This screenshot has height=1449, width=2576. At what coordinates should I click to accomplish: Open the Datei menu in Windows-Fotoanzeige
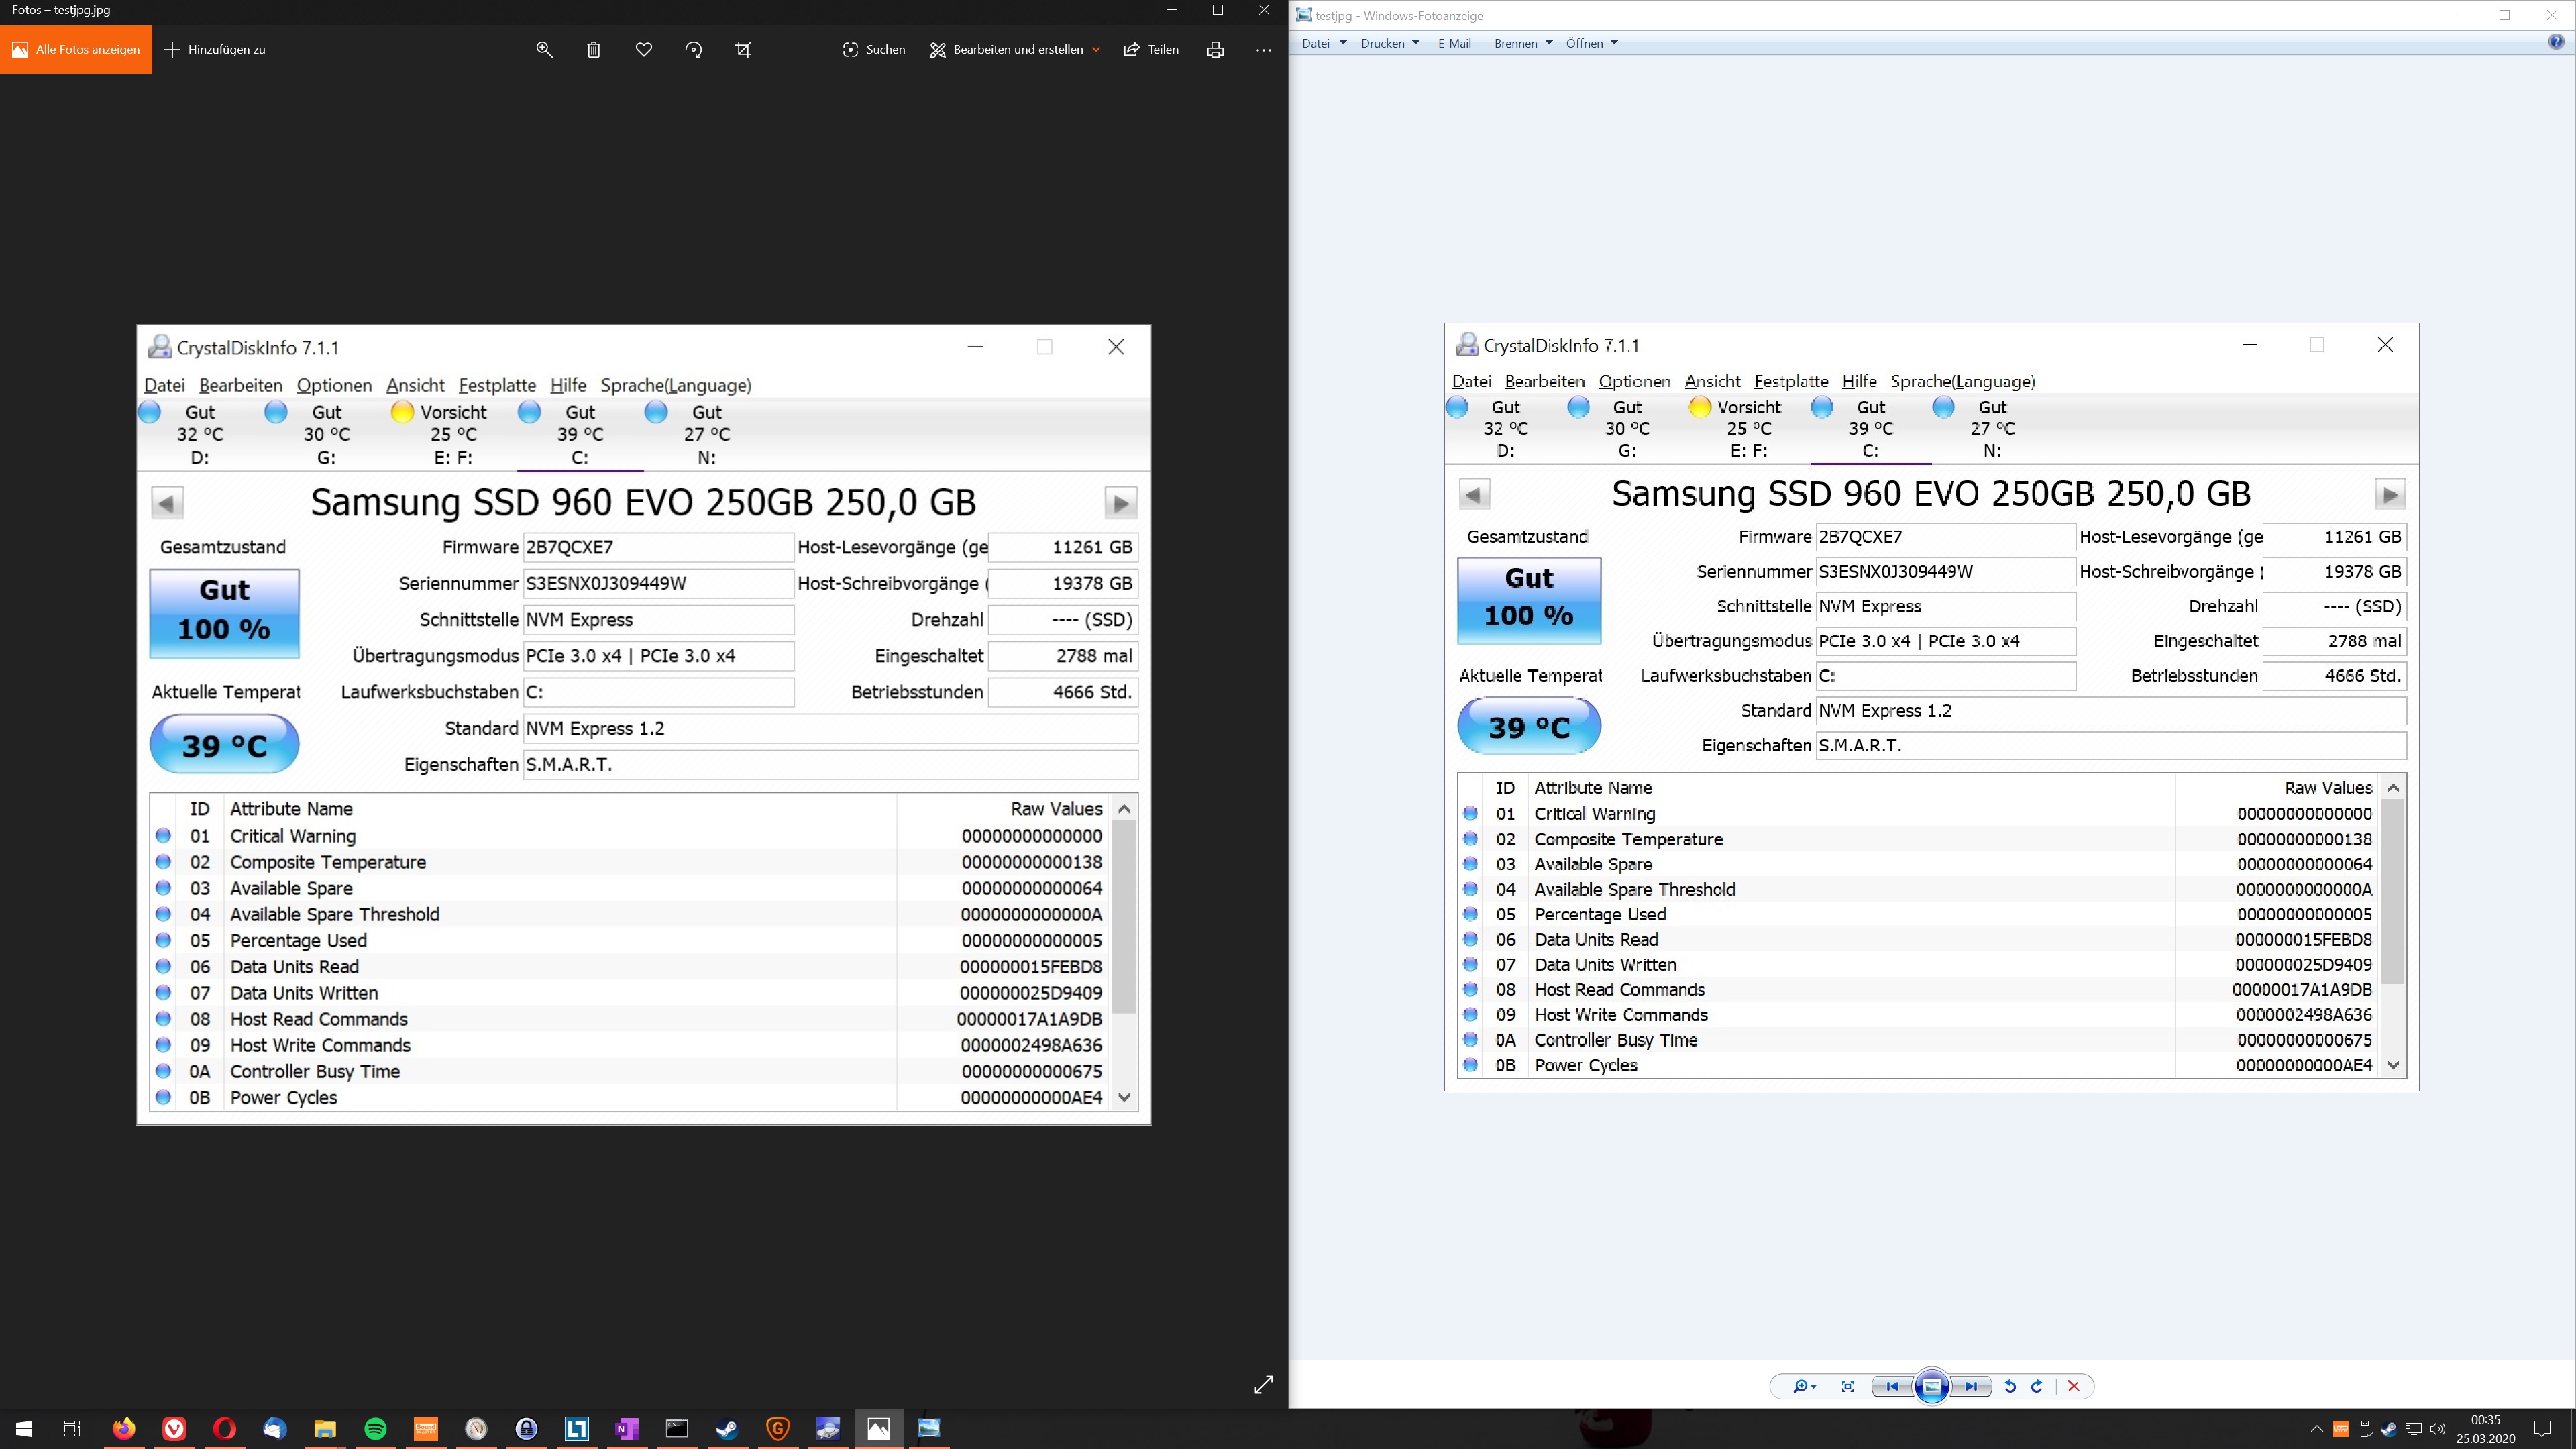click(x=1323, y=43)
